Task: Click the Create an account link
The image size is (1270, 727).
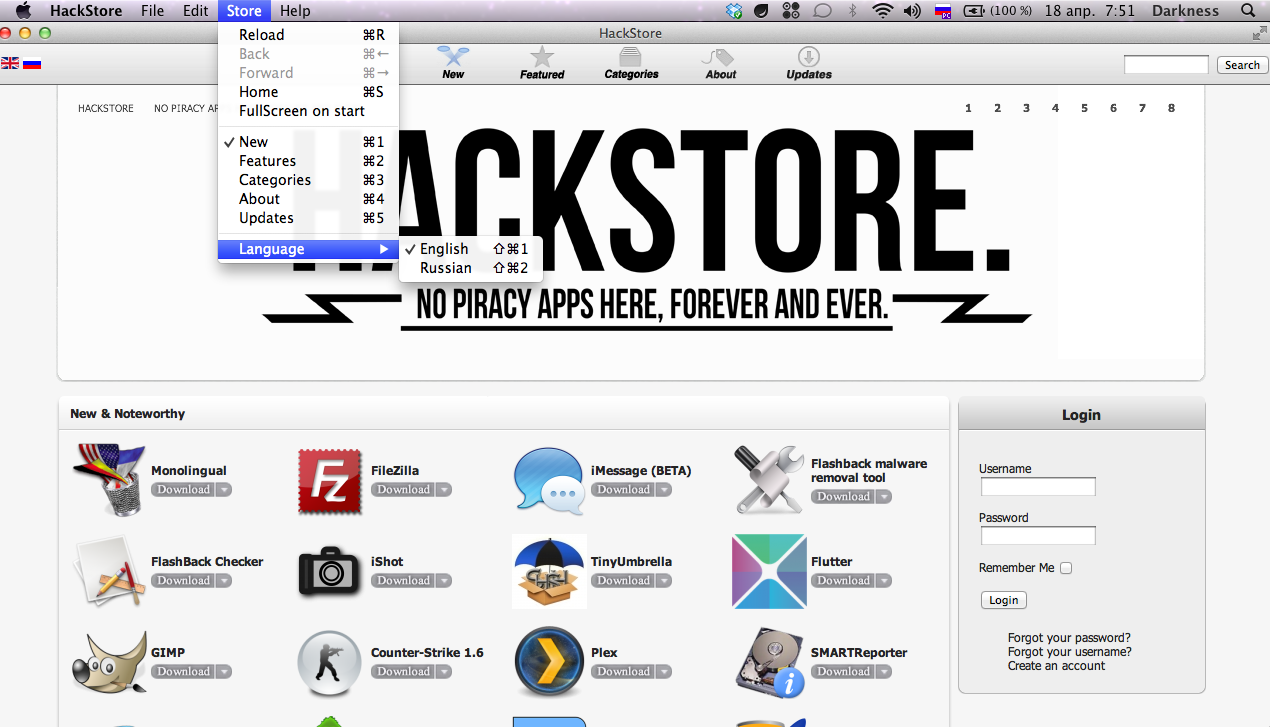Action: tap(1055, 665)
